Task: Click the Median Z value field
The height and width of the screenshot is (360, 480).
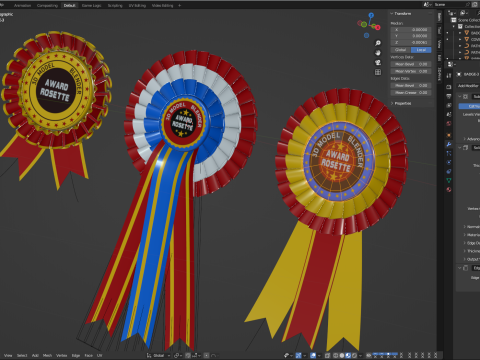Action: click(411, 42)
